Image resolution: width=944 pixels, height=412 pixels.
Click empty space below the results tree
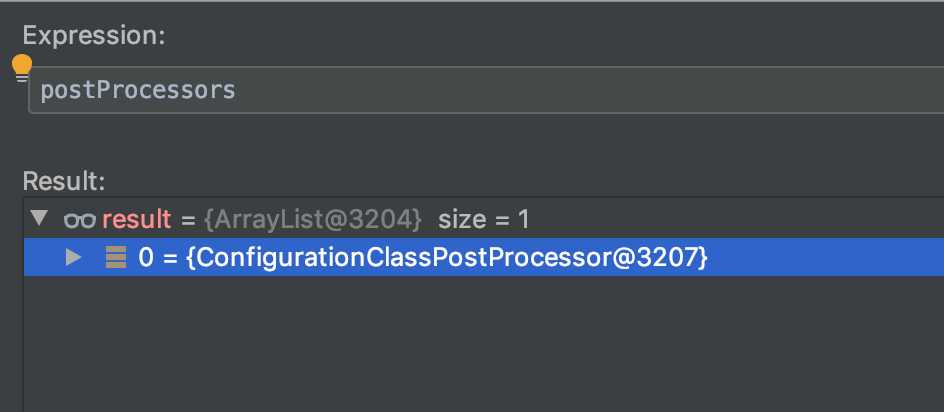[x=482, y=343]
